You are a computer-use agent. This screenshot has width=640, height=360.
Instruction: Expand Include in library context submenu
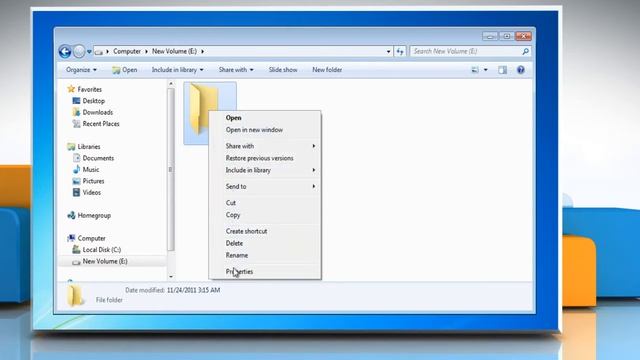pyautogui.click(x=264, y=170)
